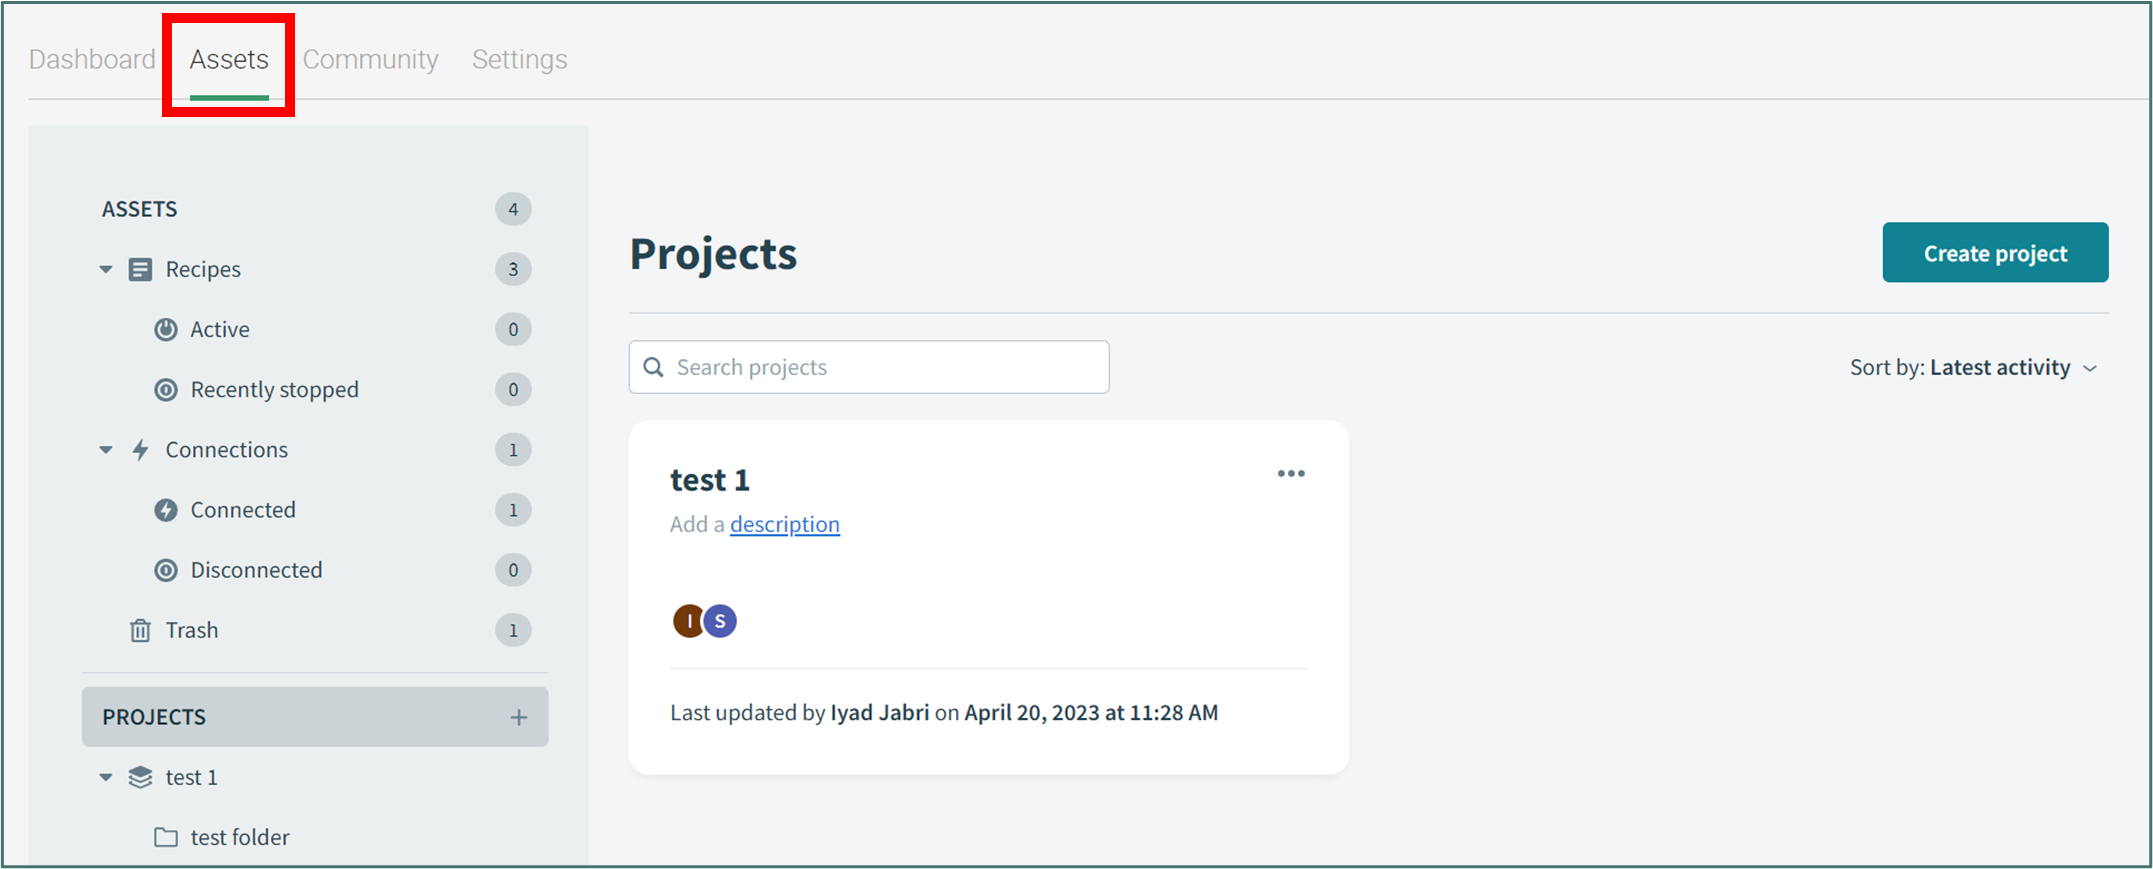Click the Disconnected status icon

coord(166,570)
